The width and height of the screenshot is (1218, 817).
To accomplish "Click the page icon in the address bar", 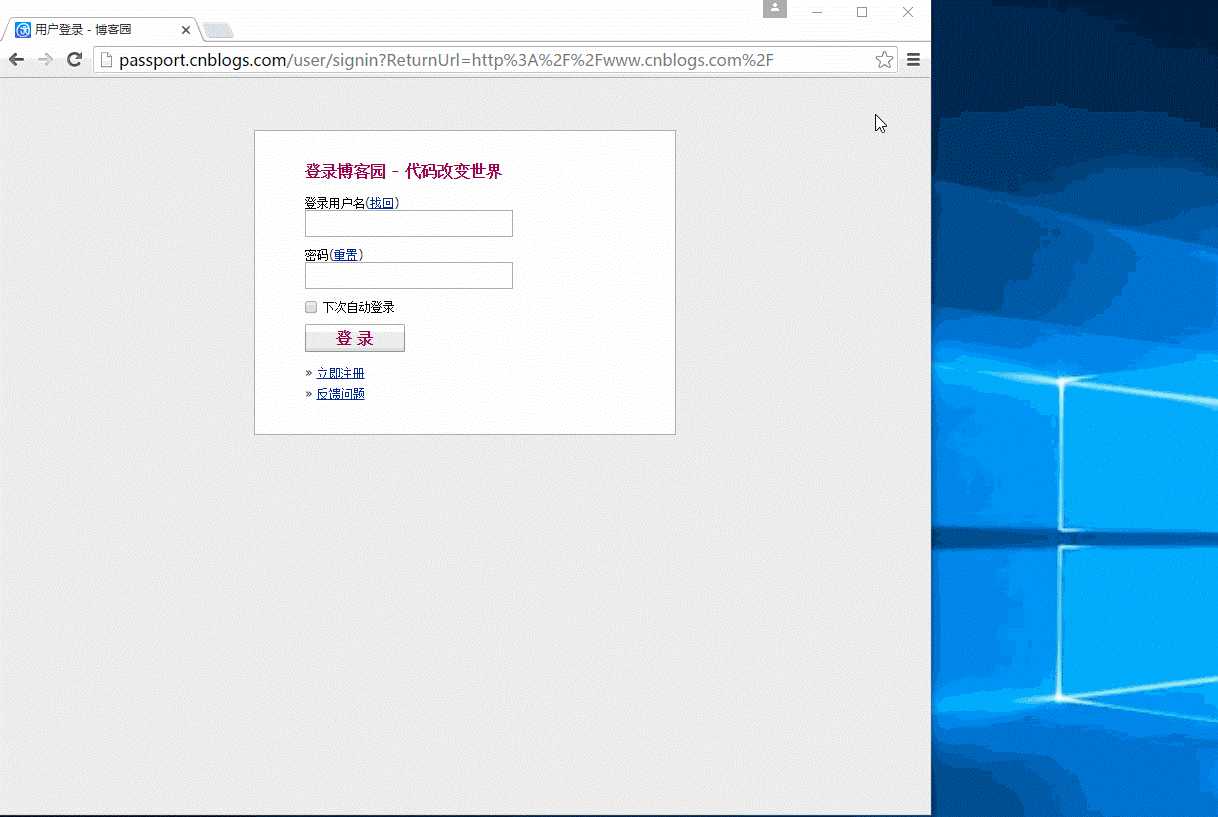I will [106, 60].
